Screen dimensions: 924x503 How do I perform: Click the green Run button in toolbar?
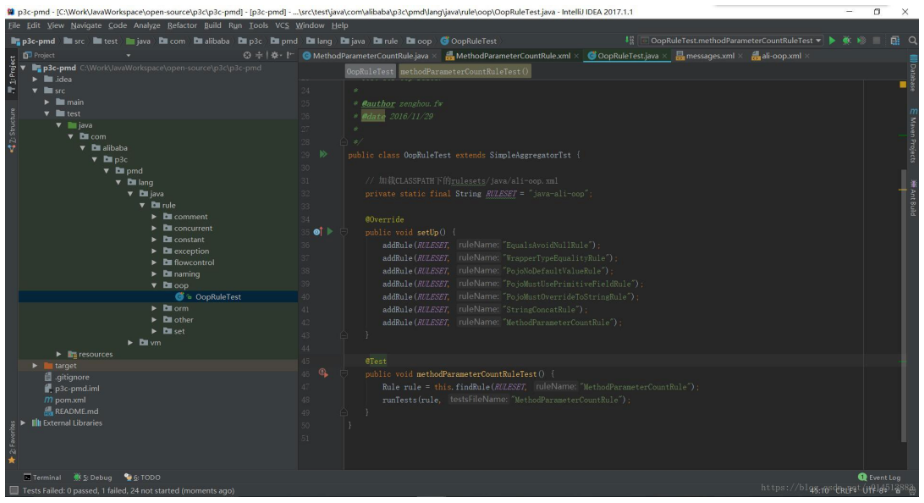point(831,40)
